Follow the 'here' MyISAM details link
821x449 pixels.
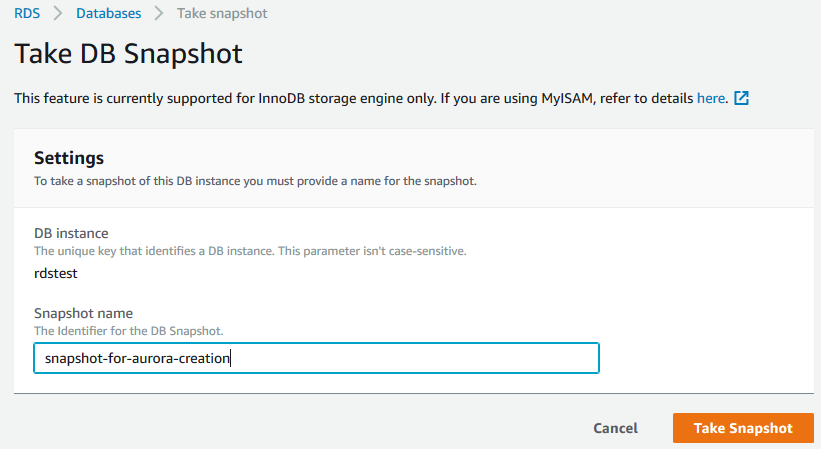click(710, 99)
